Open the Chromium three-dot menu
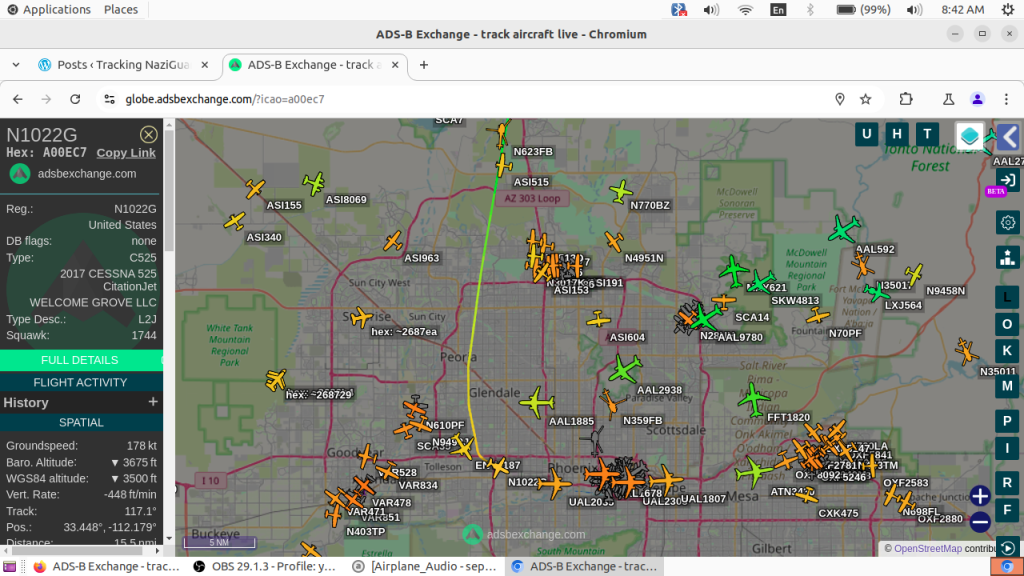 click(1006, 99)
